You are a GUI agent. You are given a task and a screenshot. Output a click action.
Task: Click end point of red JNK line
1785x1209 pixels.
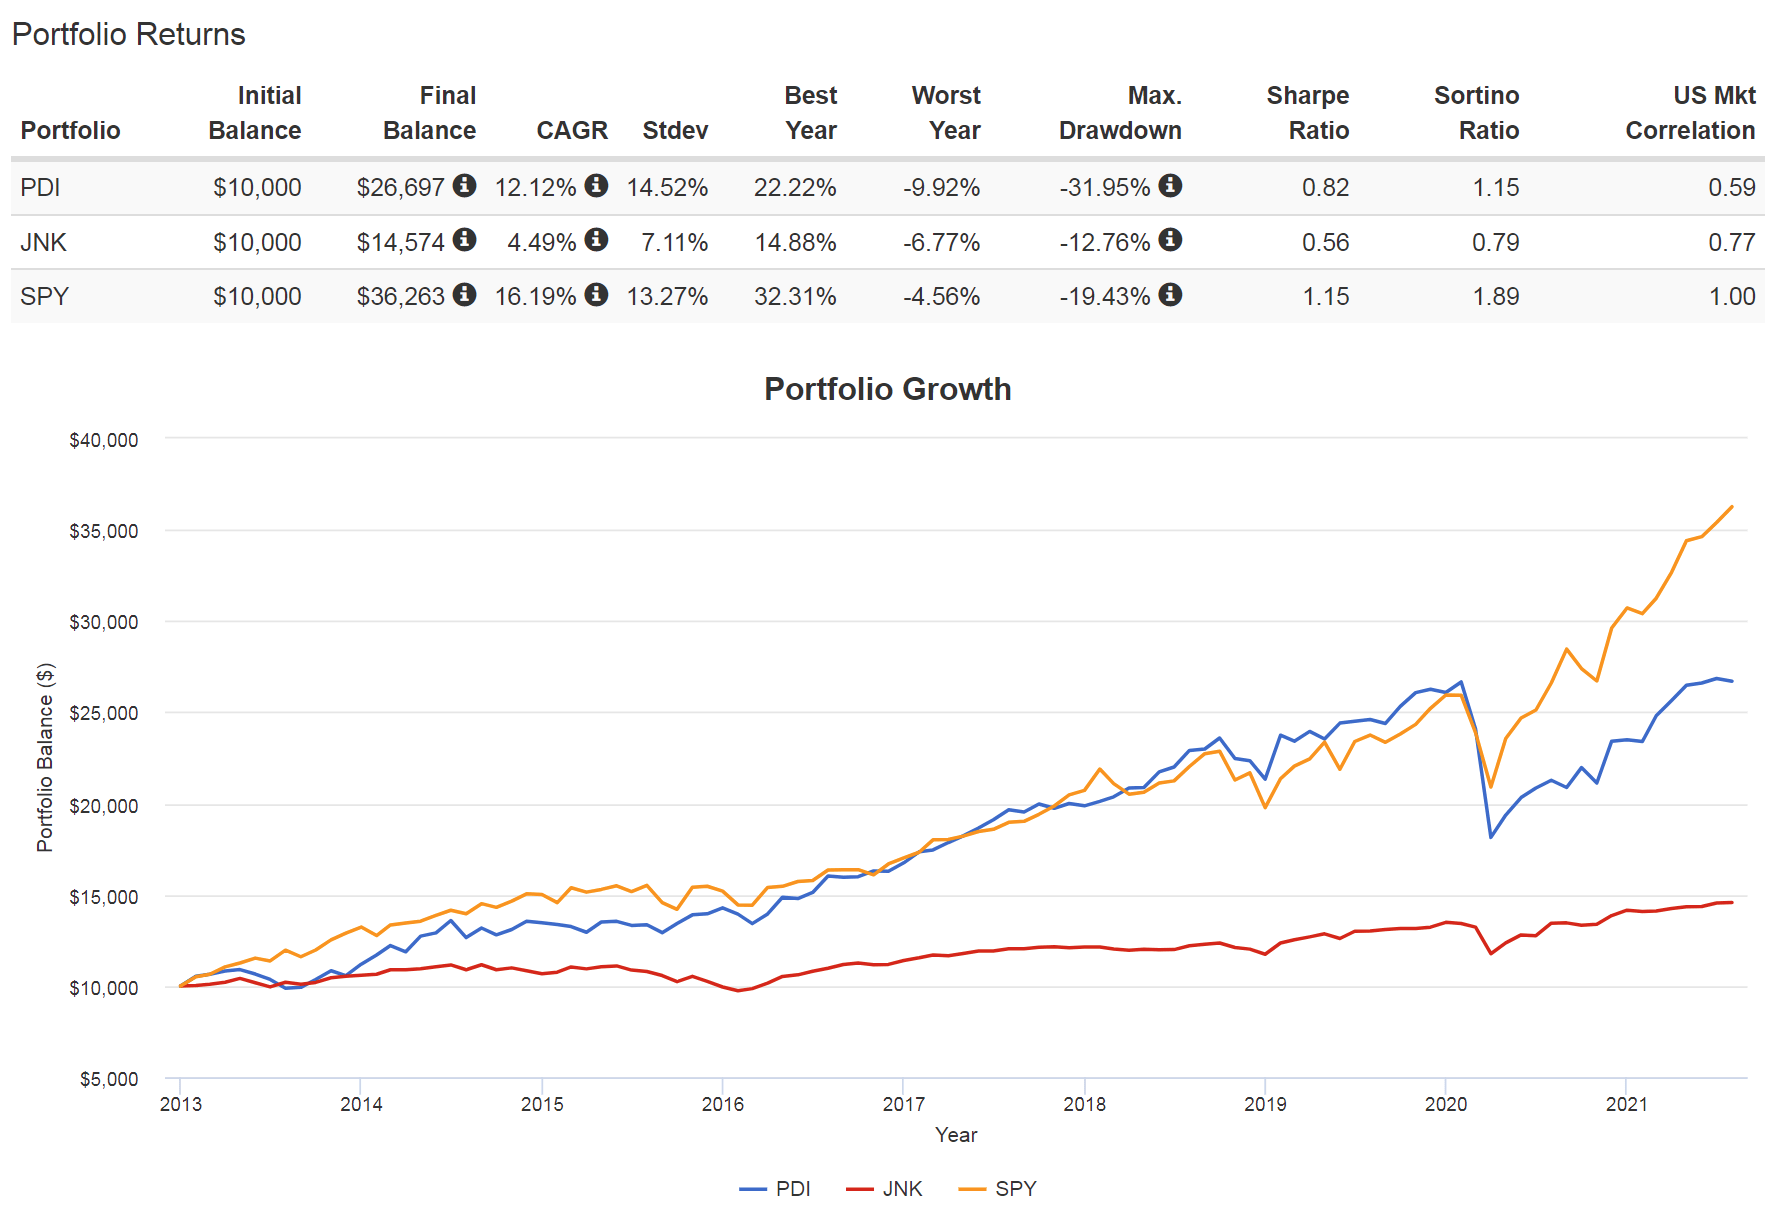[1732, 902]
